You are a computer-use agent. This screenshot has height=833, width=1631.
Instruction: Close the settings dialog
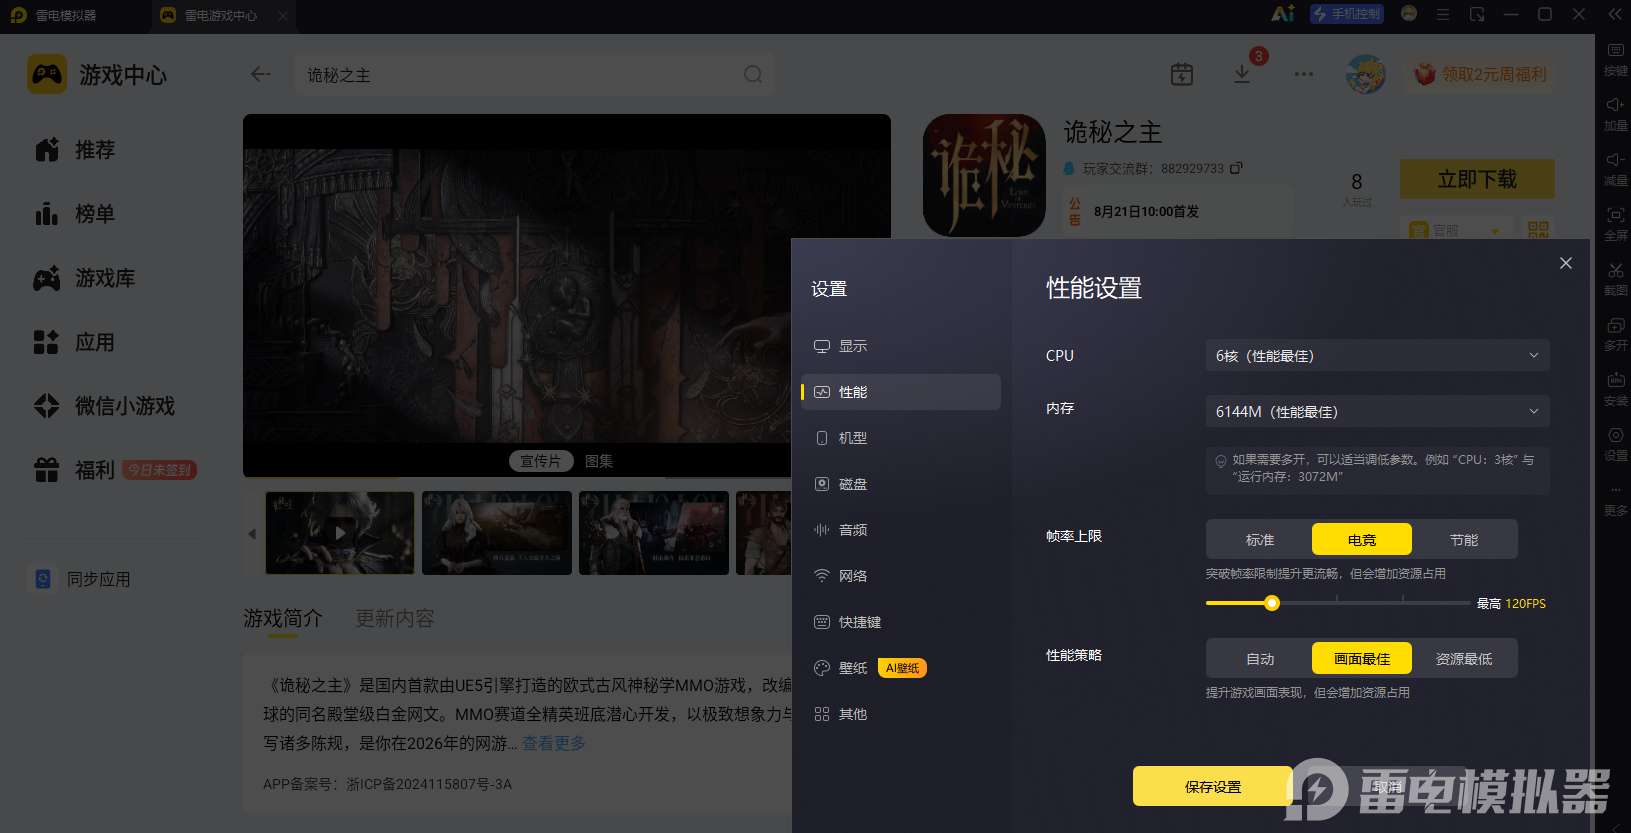pos(1566,263)
